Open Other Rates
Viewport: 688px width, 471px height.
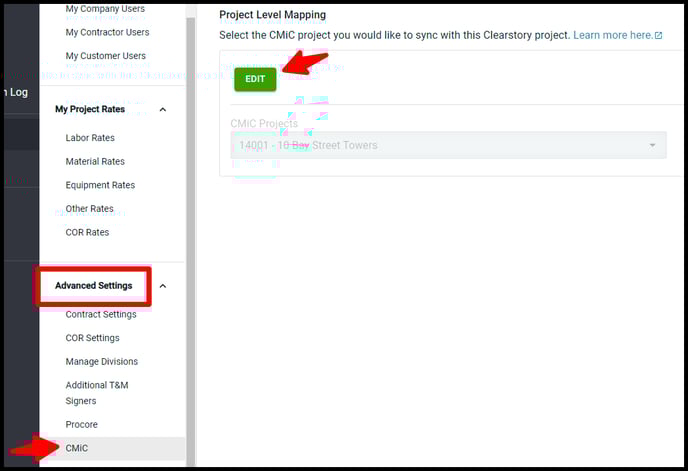pos(89,209)
